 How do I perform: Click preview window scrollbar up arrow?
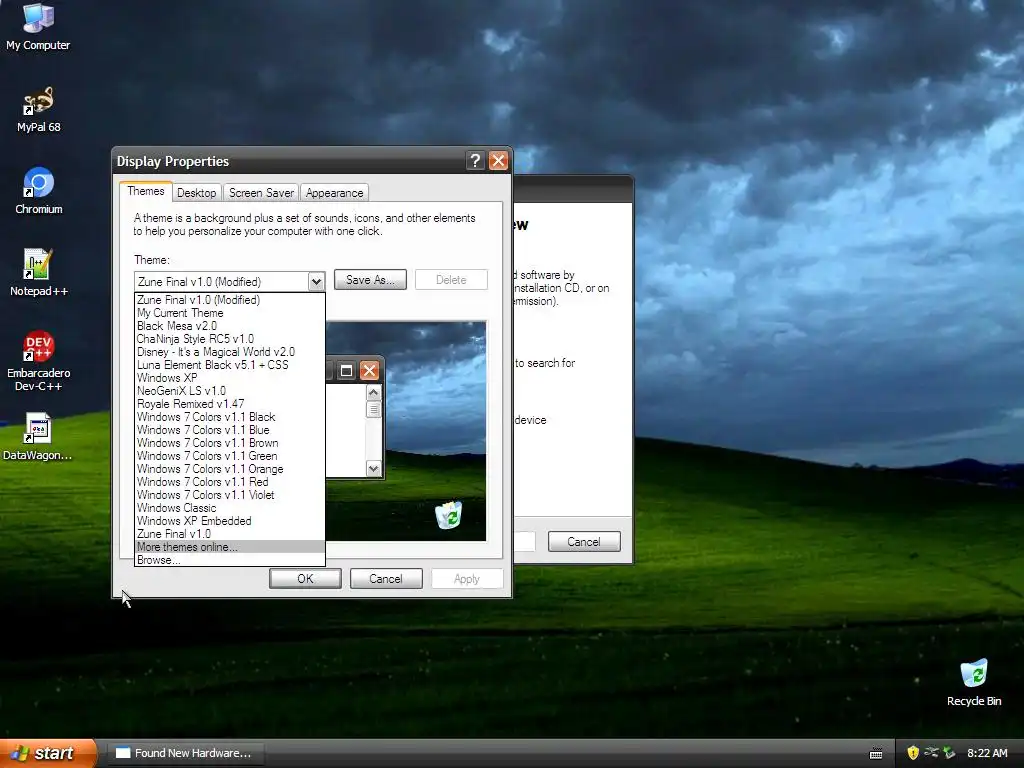374,392
